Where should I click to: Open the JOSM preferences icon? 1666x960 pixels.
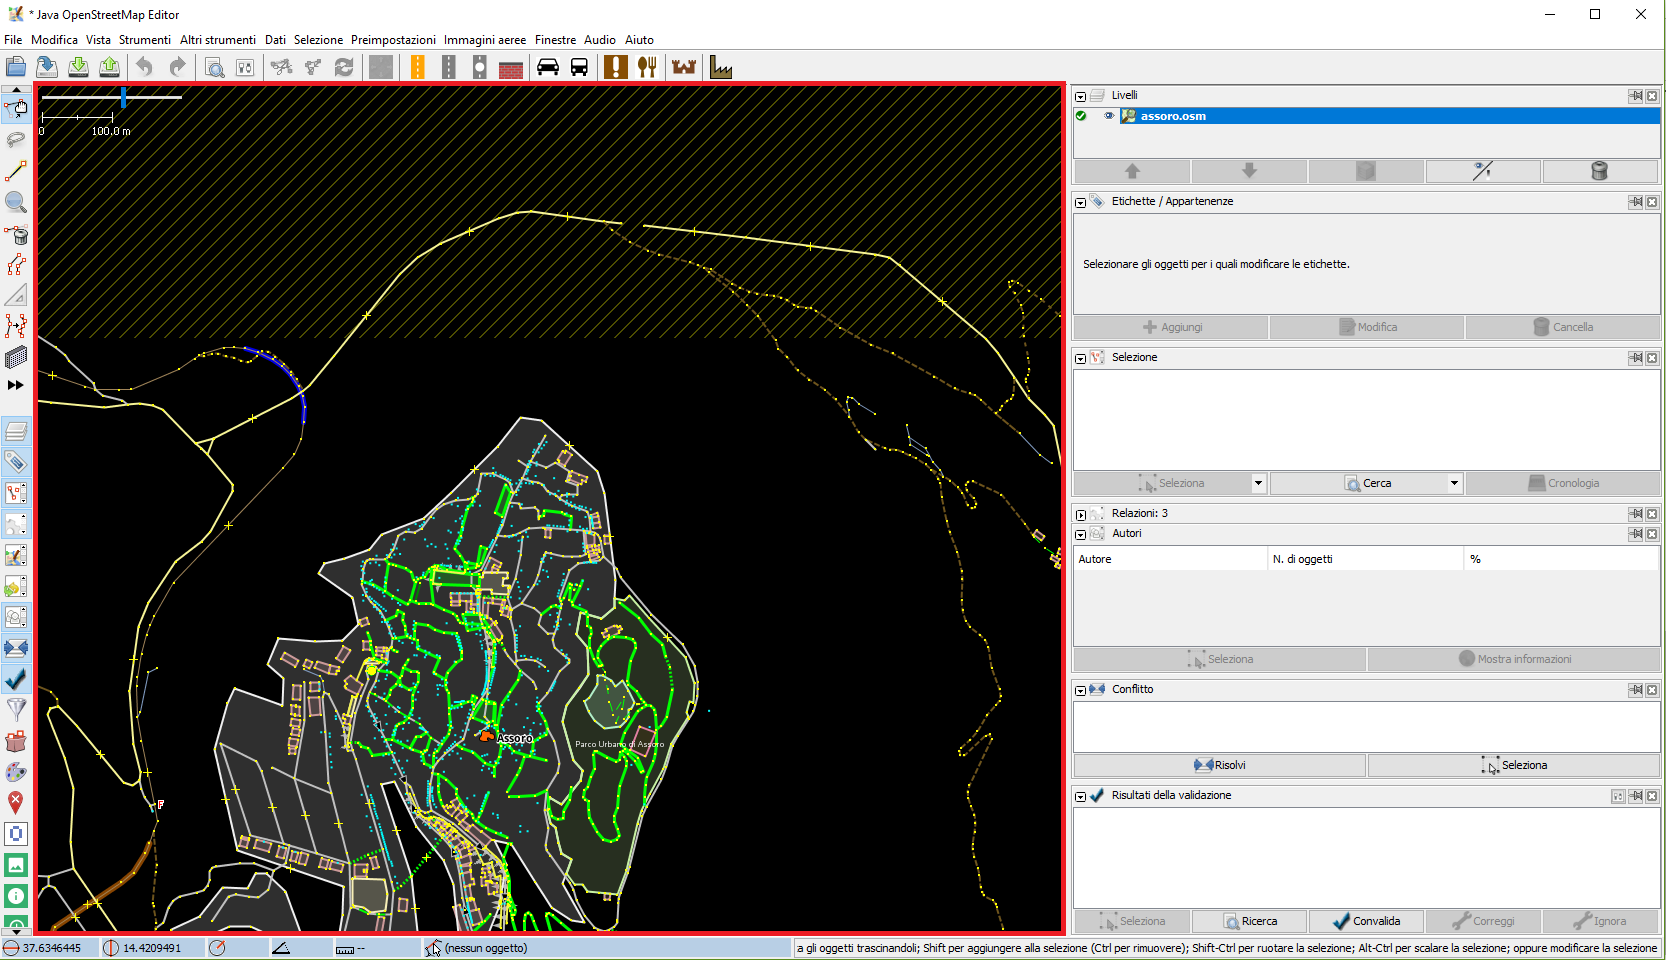pos(245,67)
